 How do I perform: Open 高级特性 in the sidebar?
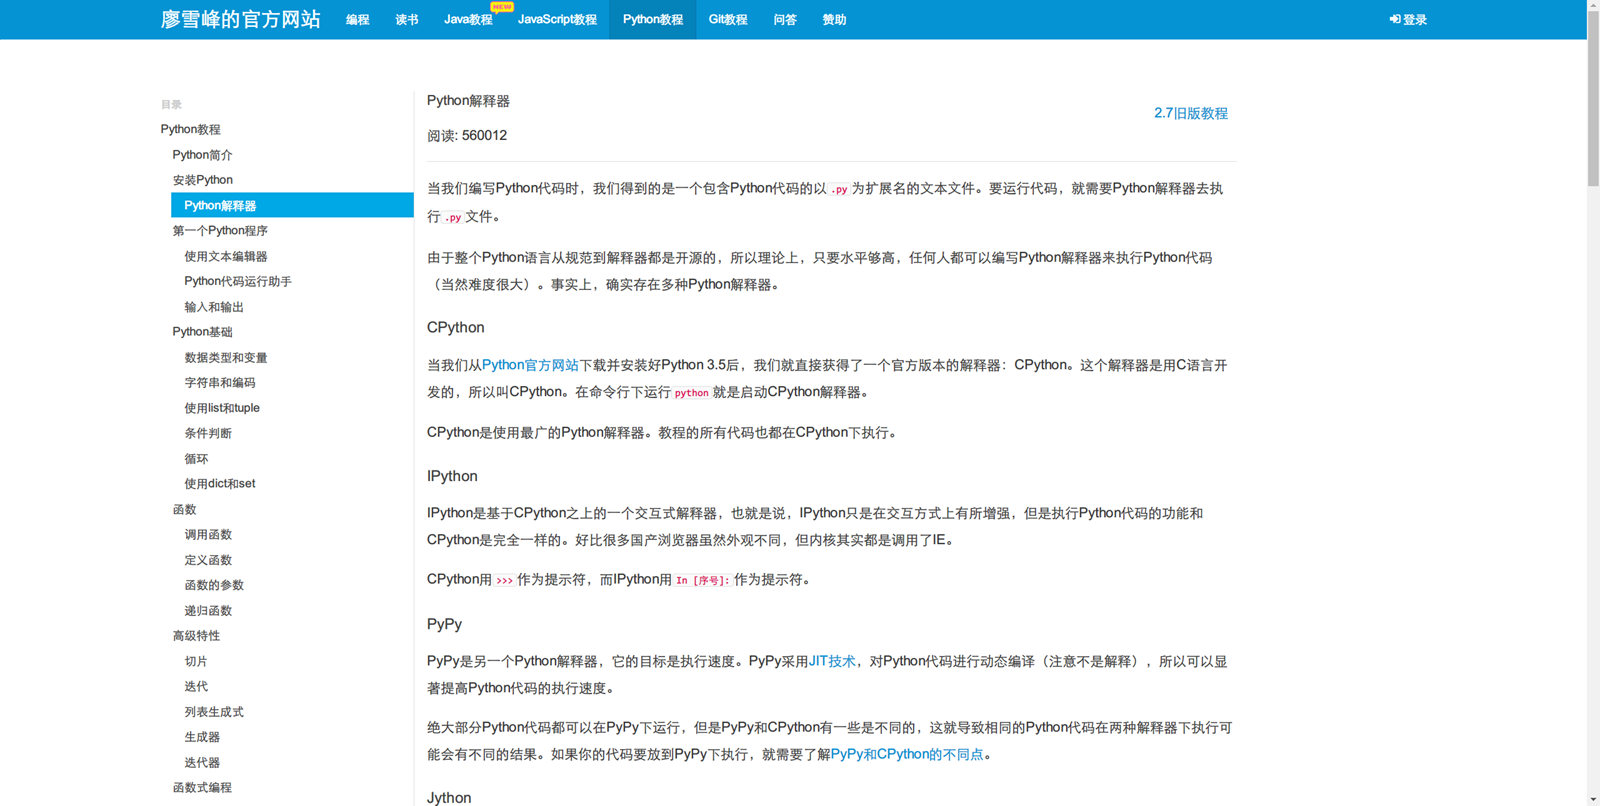pos(196,636)
